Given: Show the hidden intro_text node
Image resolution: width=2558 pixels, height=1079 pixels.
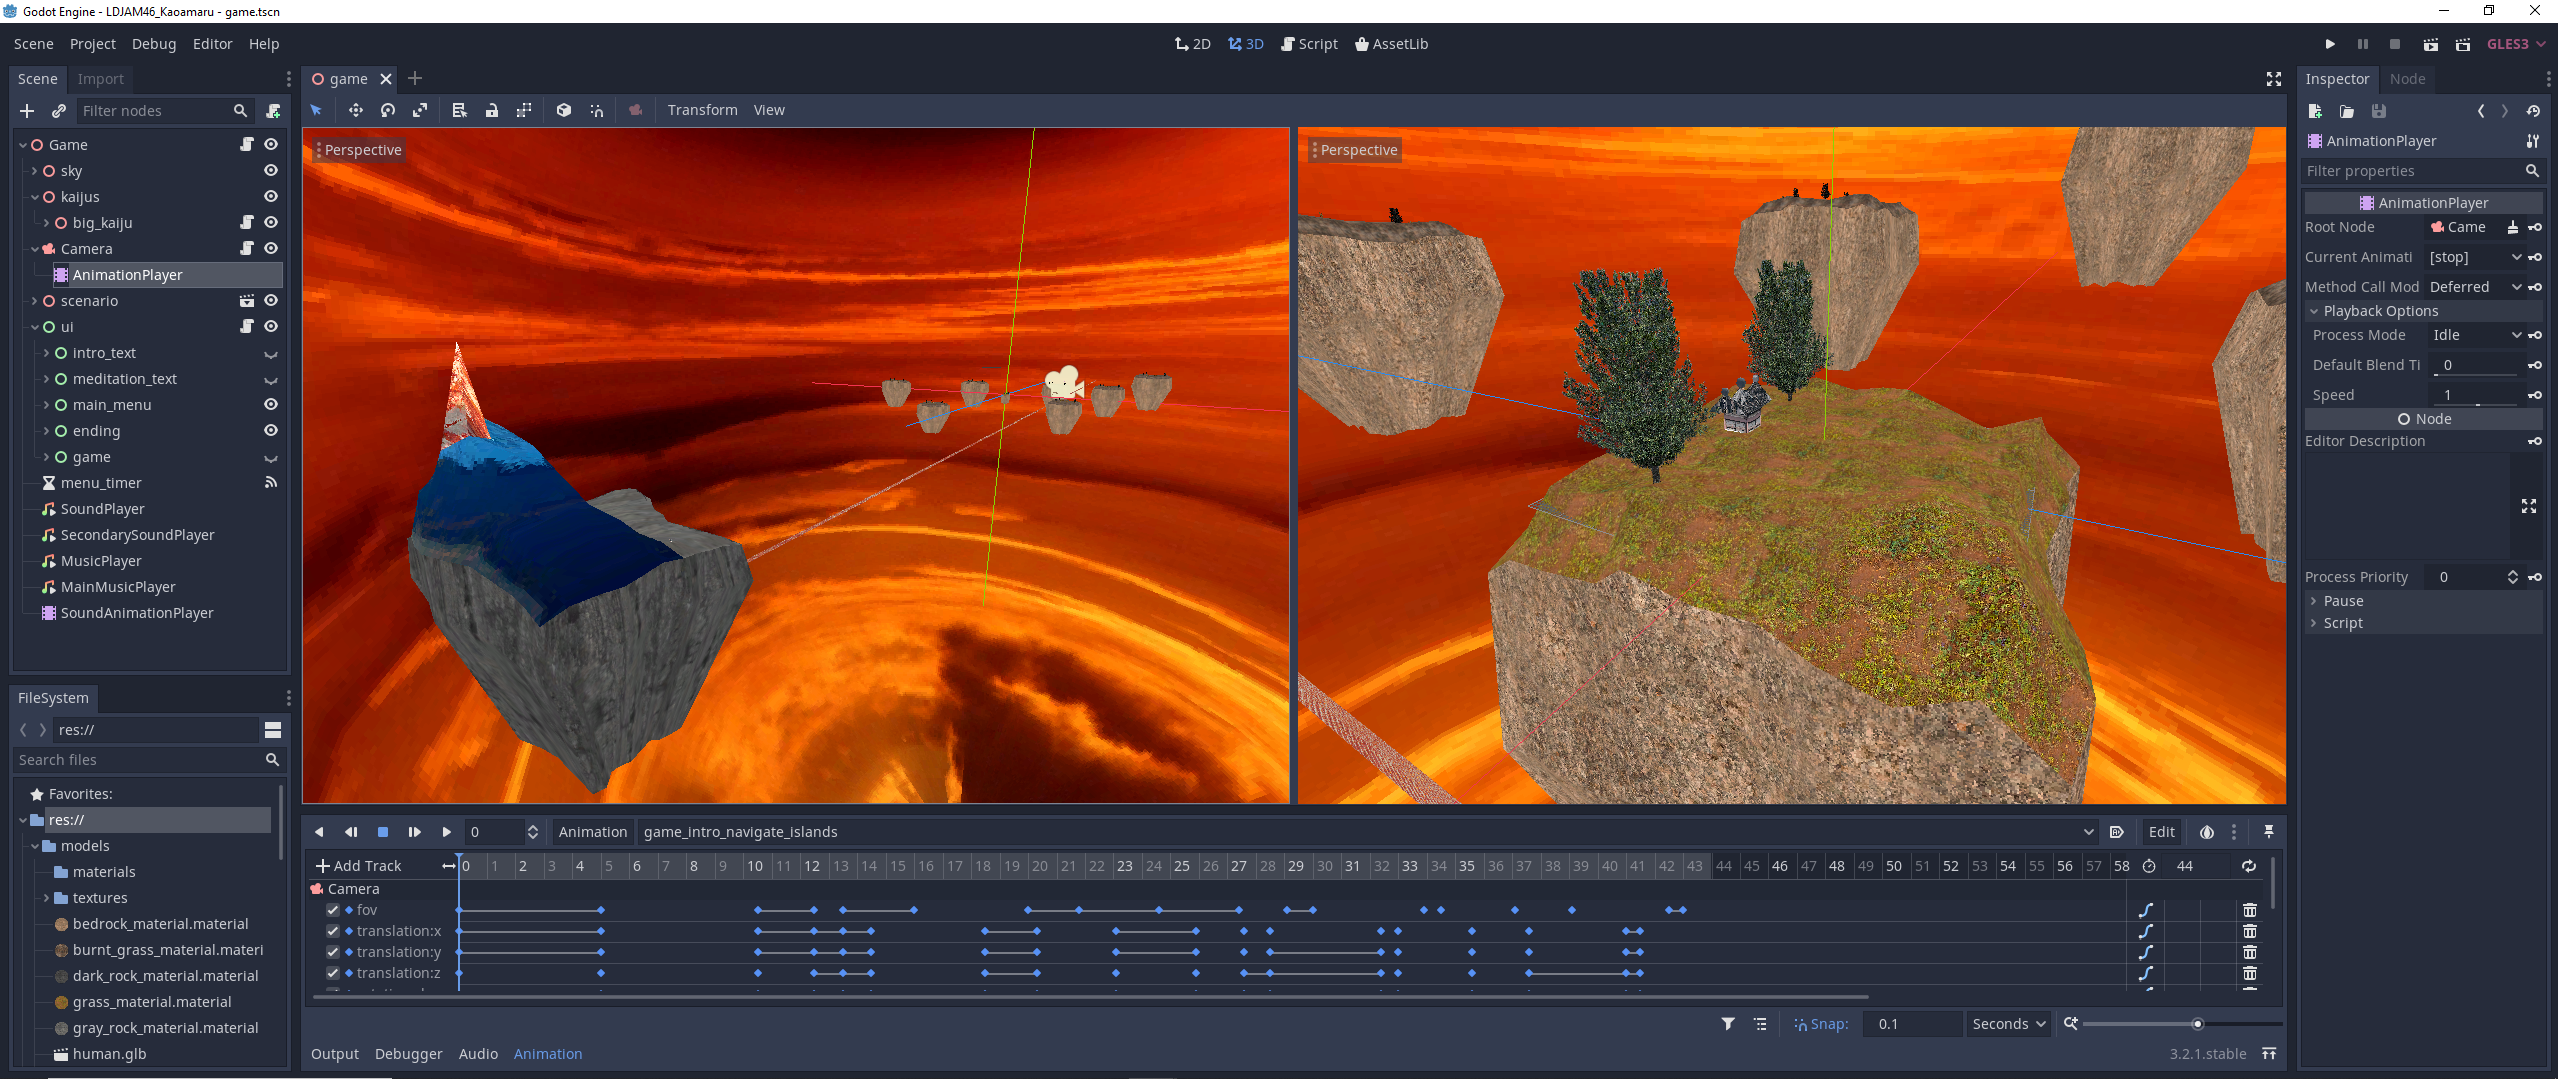Looking at the screenshot, I should (x=271, y=353).
